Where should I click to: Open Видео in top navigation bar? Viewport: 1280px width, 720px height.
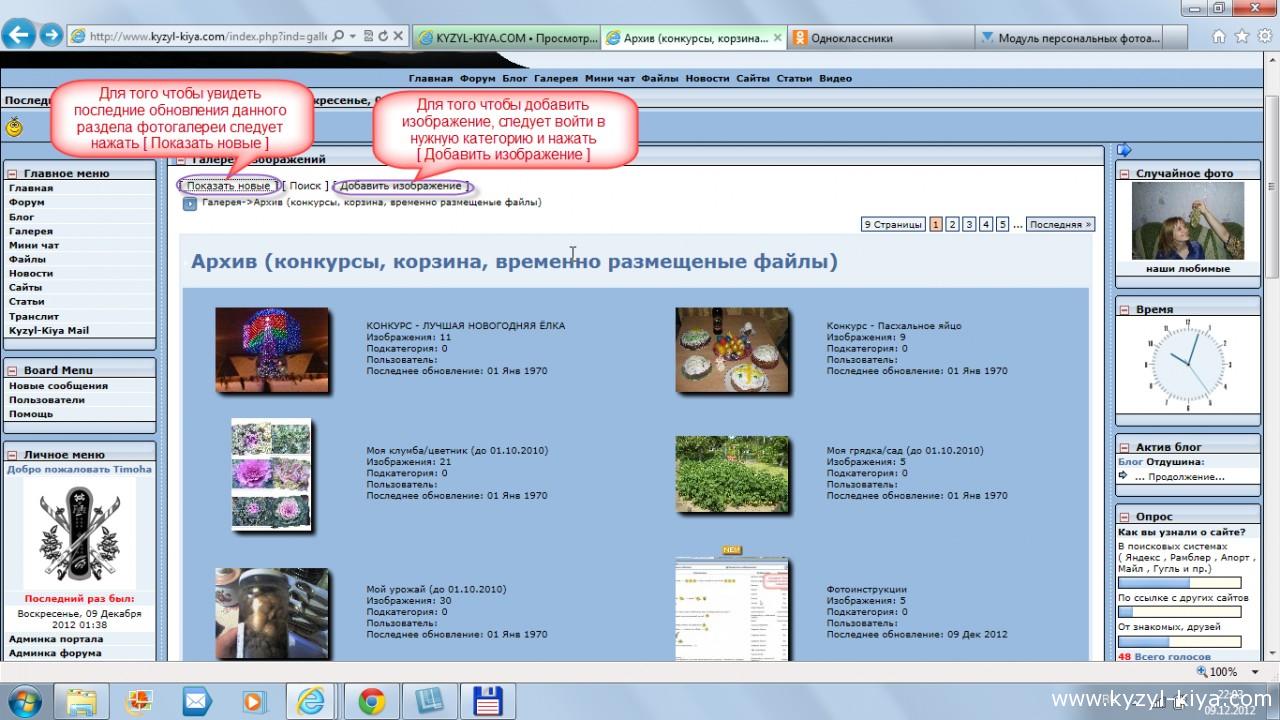click(835, 78)
